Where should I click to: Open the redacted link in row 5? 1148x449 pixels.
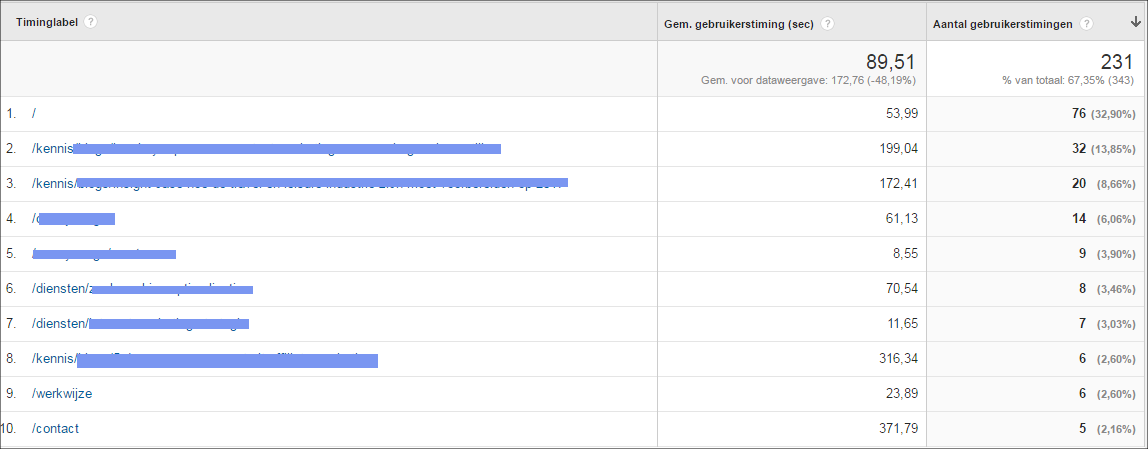[103, 254]
